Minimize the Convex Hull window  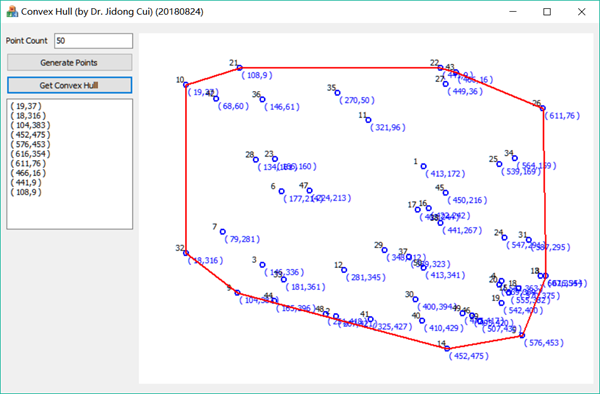(513, 11)
